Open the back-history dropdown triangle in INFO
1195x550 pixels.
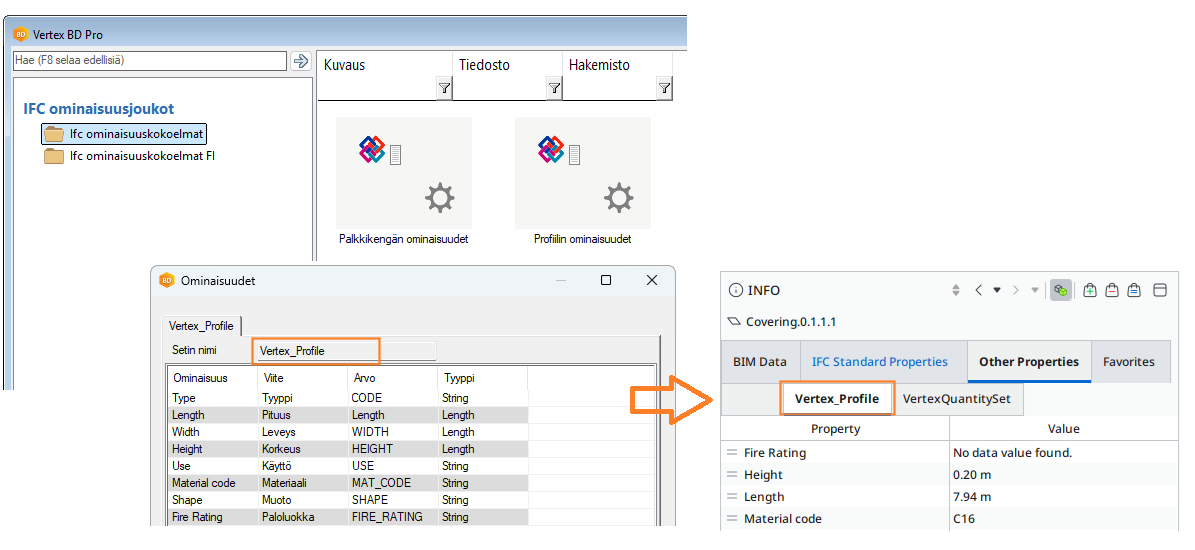pyautogui.click(x=996, y=290)
